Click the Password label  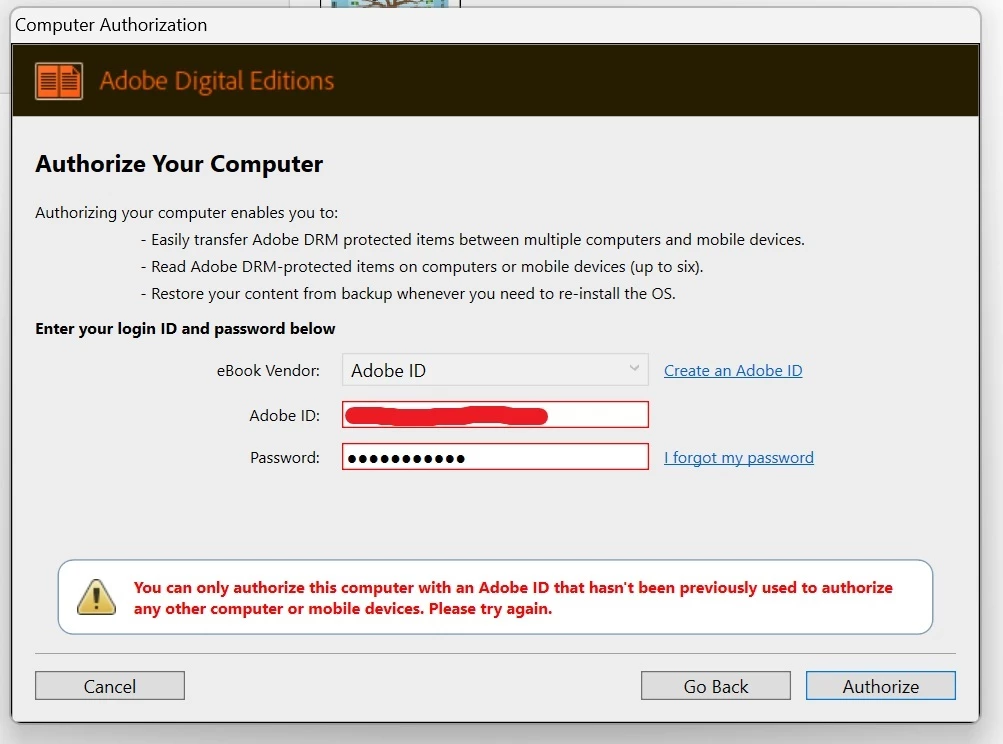(285, 457)
